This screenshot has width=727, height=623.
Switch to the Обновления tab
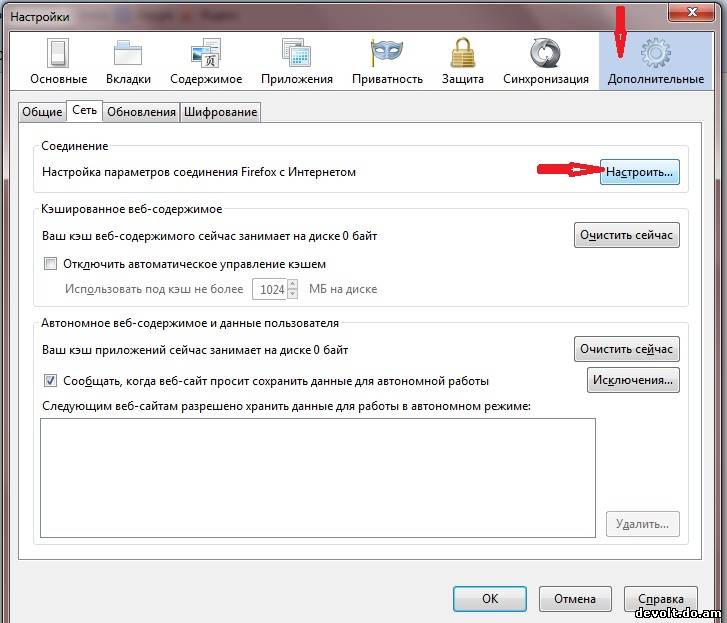pyautogui.click(x=141, y=112)
